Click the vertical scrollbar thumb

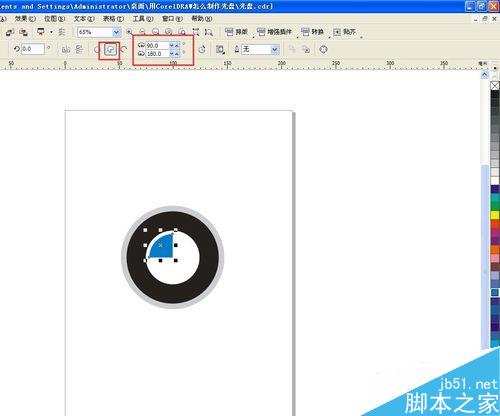[x=485, y=257]
